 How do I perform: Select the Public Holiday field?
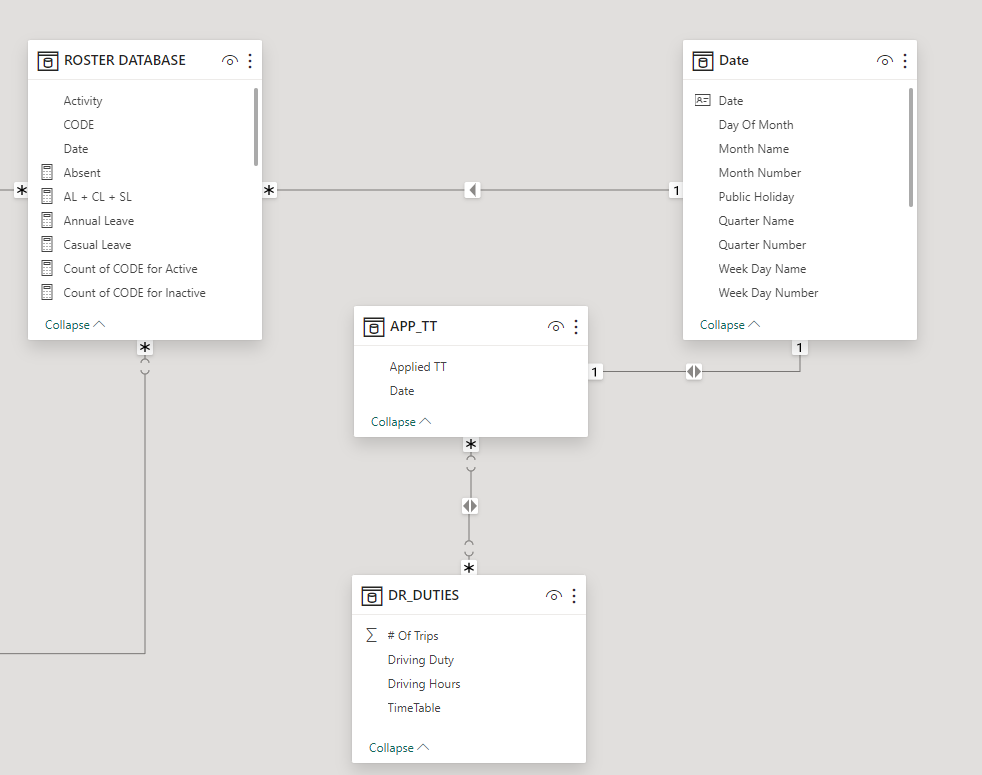(757, 197)
